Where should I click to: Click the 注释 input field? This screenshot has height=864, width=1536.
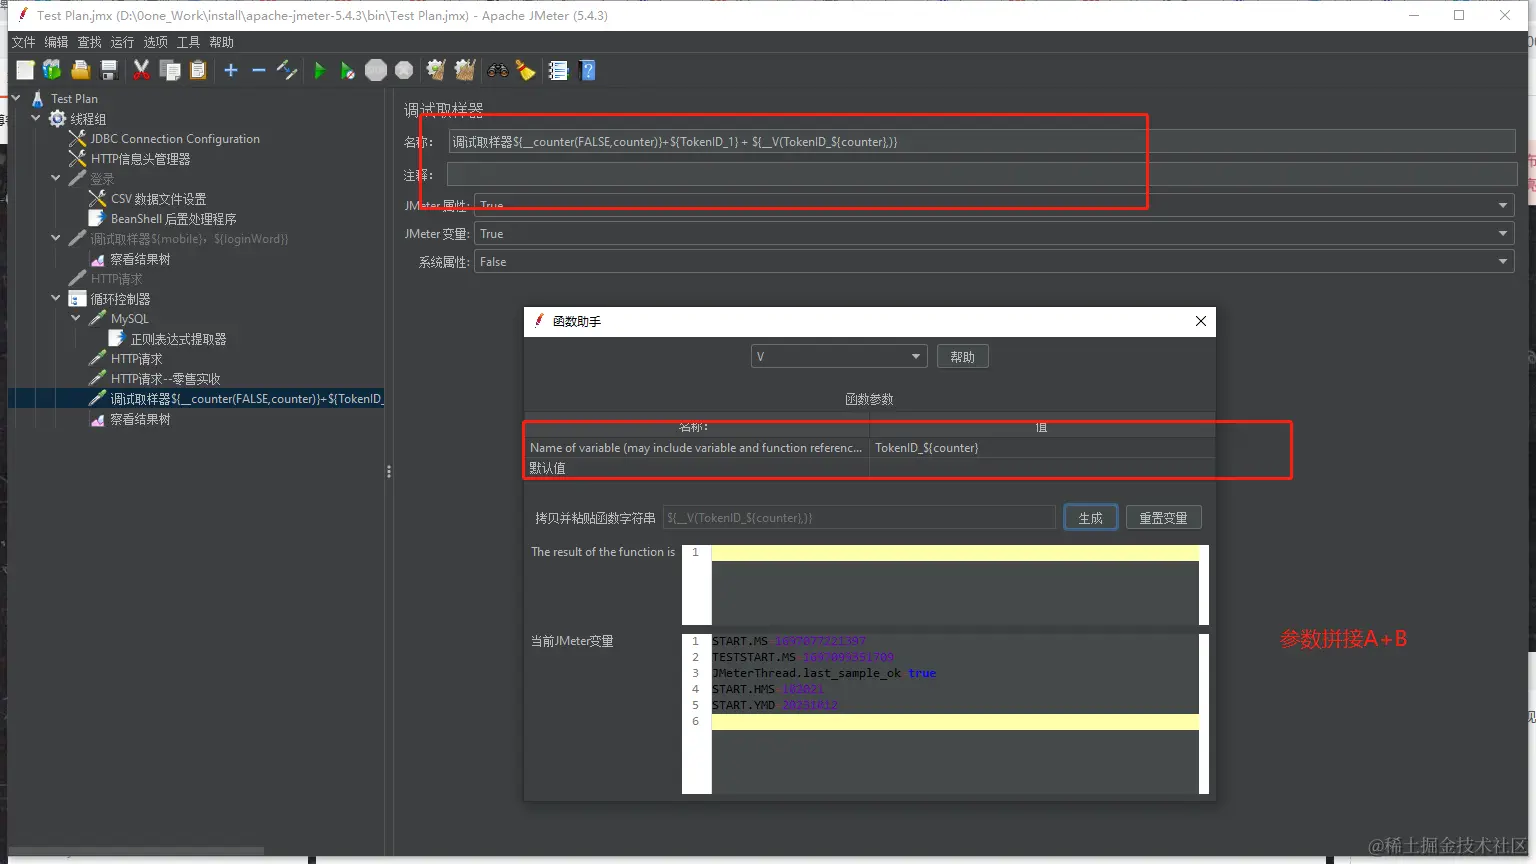tap(982, 175)
